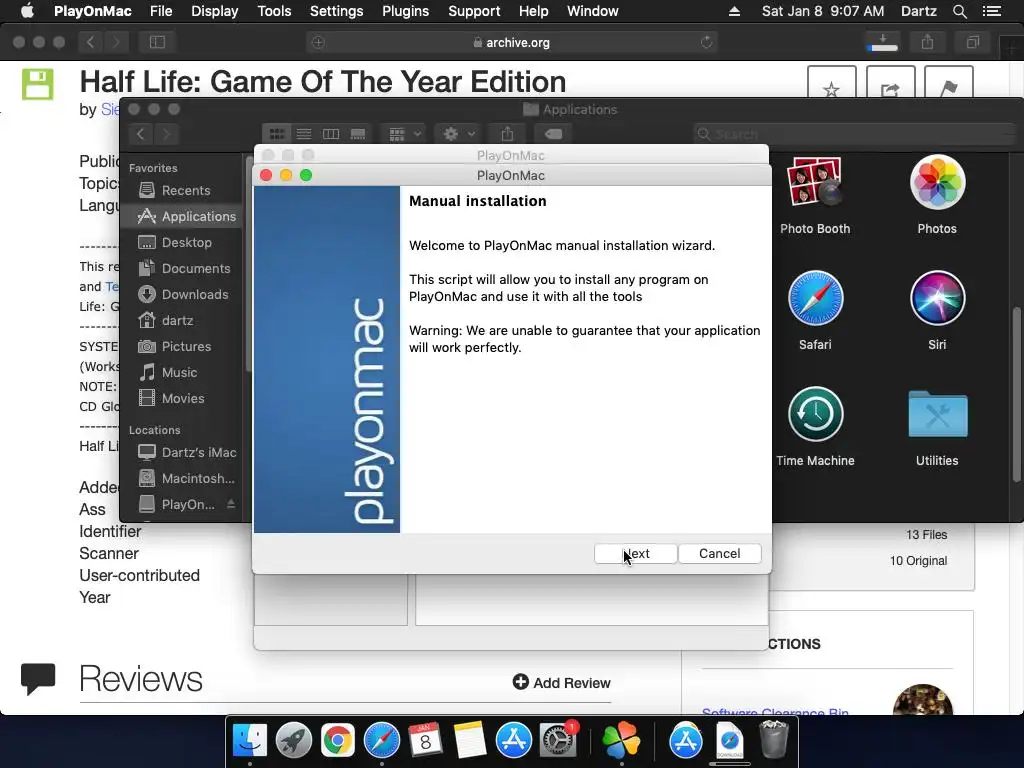
Task: Switch Finder to column view
Action: tap(331, 134)
